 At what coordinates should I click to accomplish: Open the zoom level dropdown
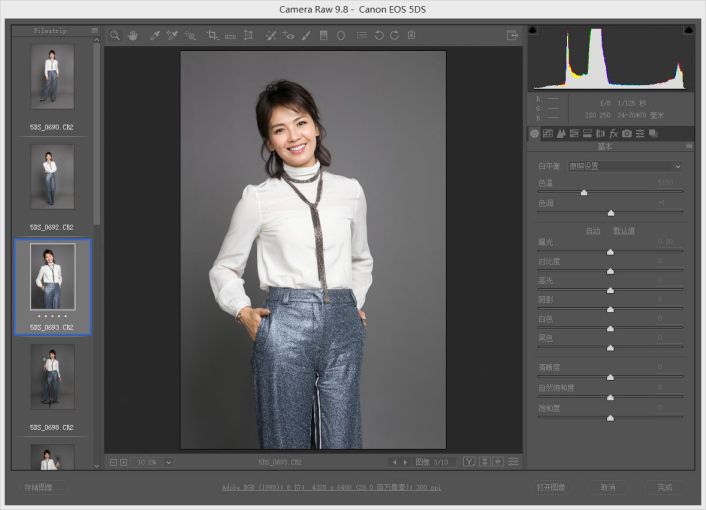pyautogui.click(x=168, y=462)
